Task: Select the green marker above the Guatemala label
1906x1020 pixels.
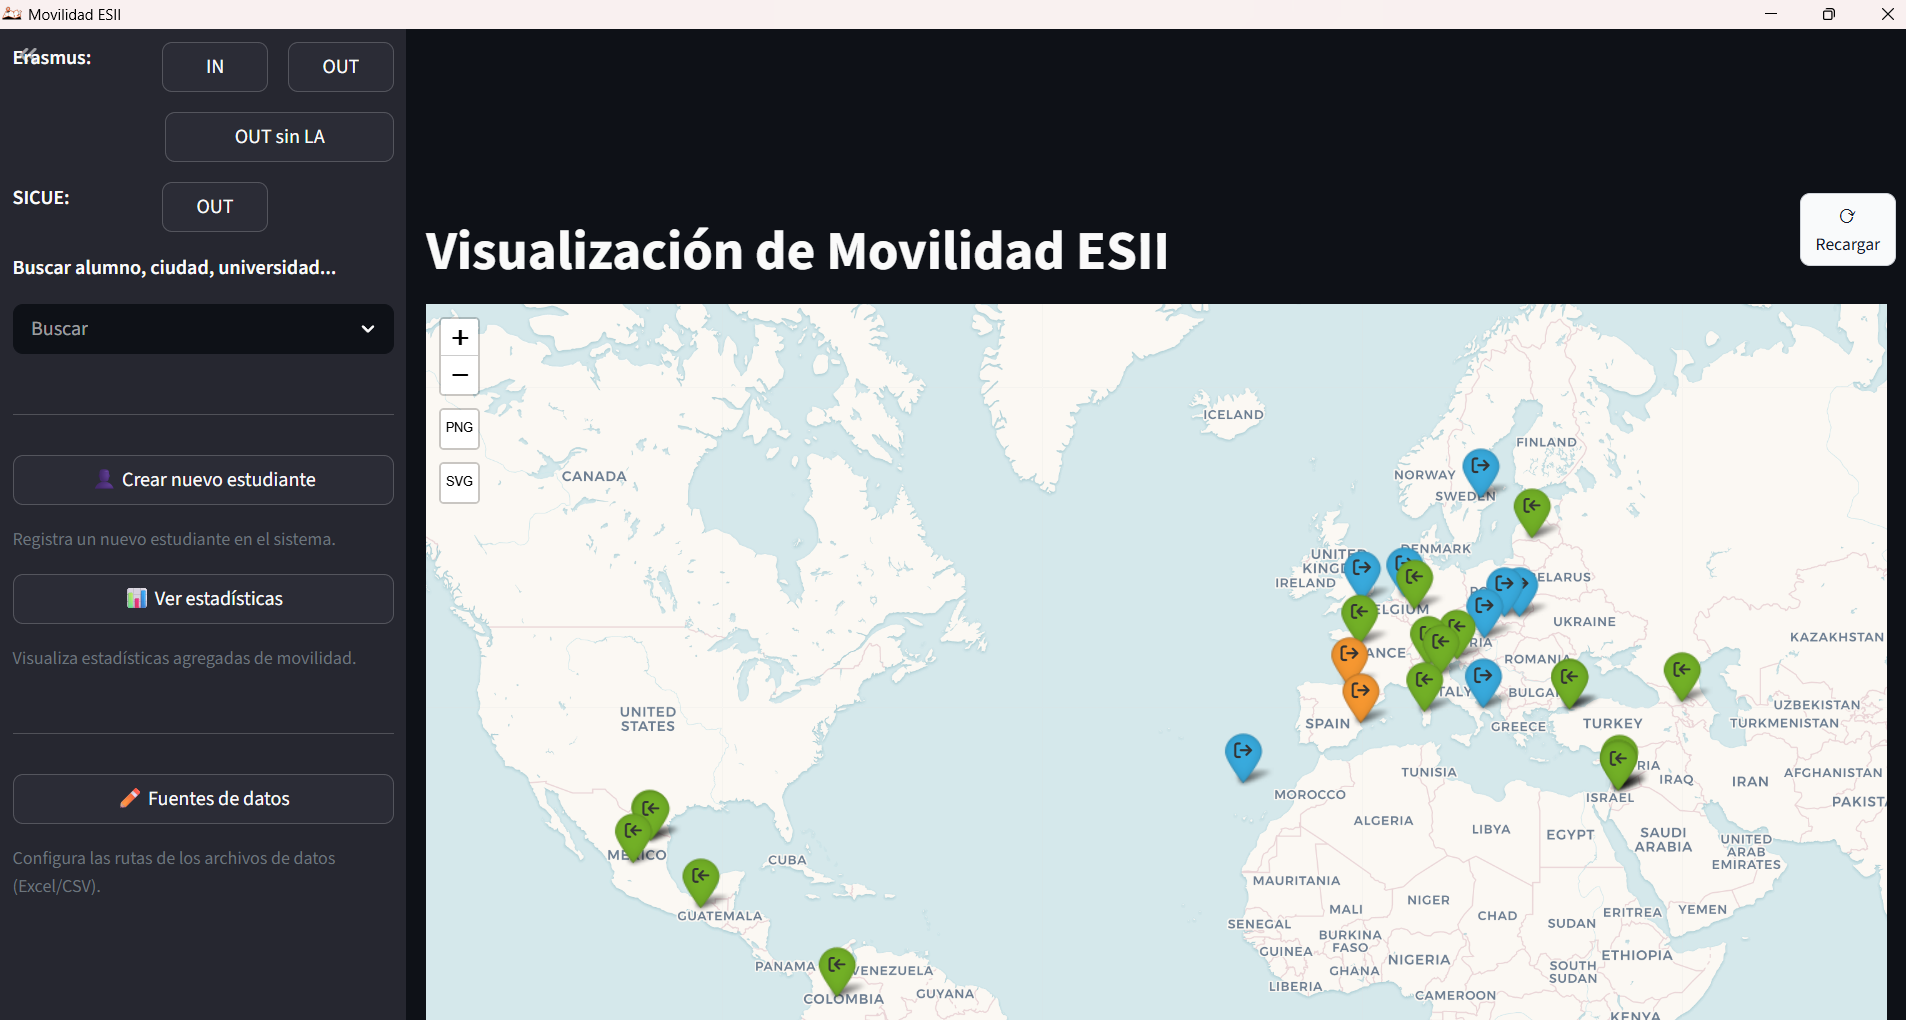Action: coord(700,880)
